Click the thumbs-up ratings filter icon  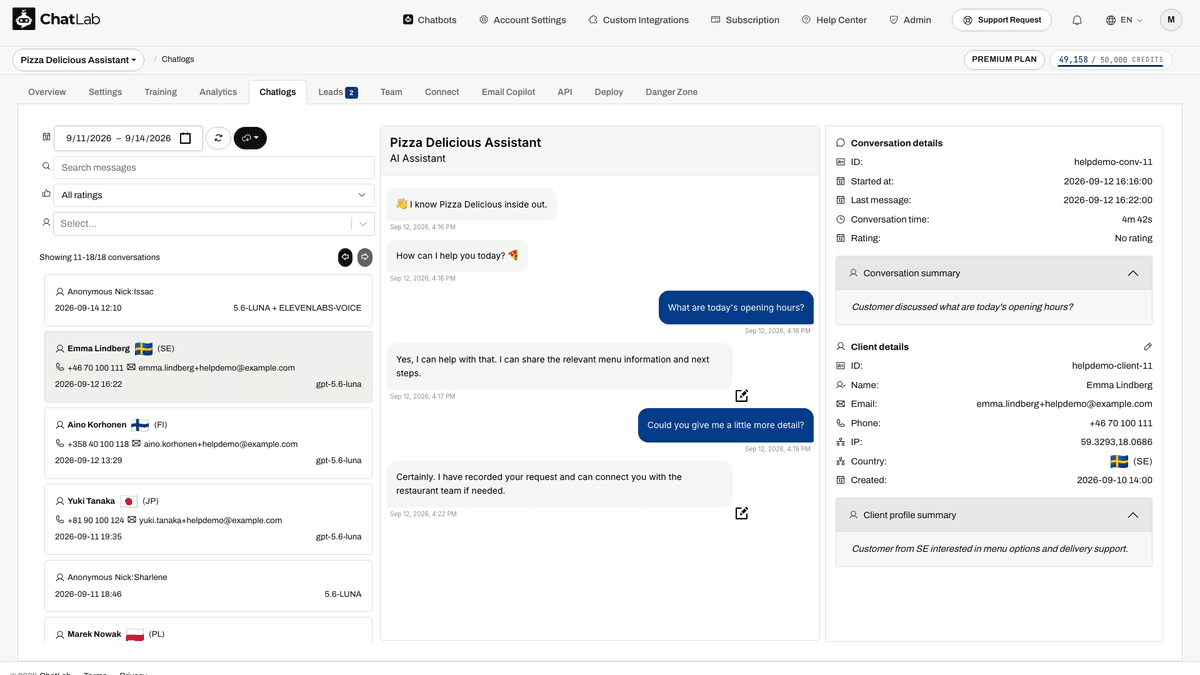click(46, 194)
